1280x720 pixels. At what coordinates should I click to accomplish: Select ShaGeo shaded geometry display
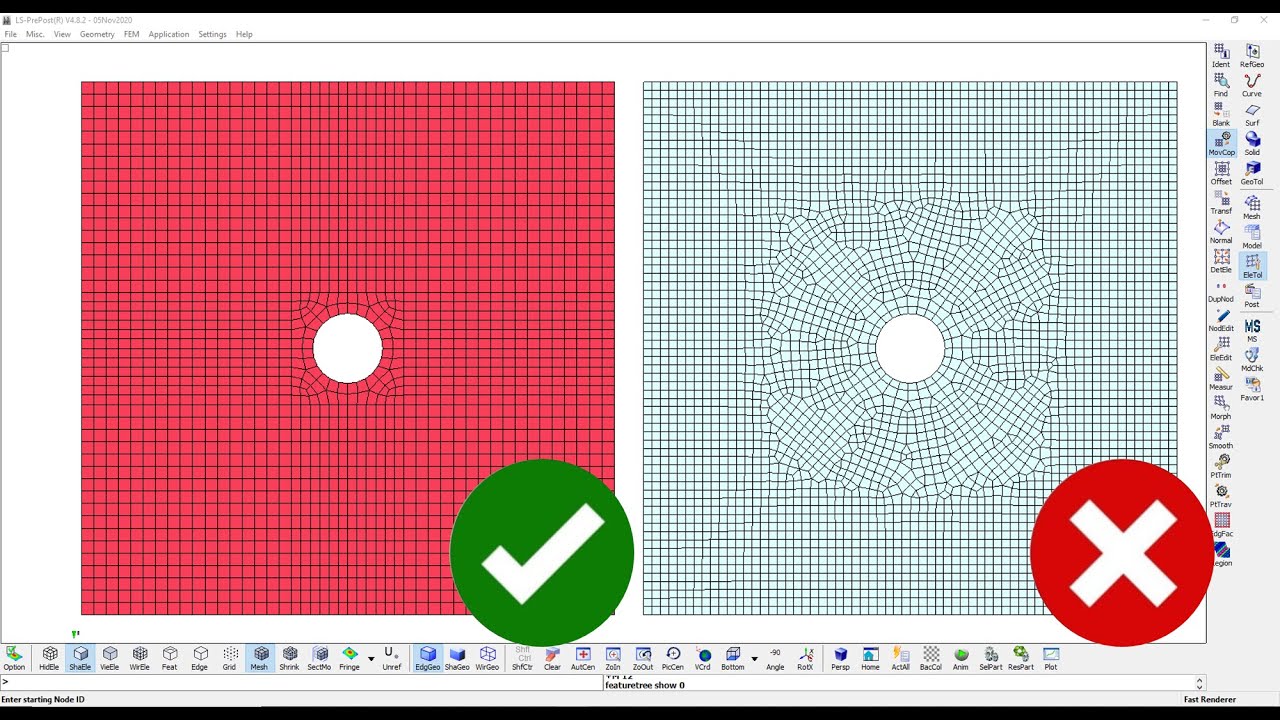457,658
